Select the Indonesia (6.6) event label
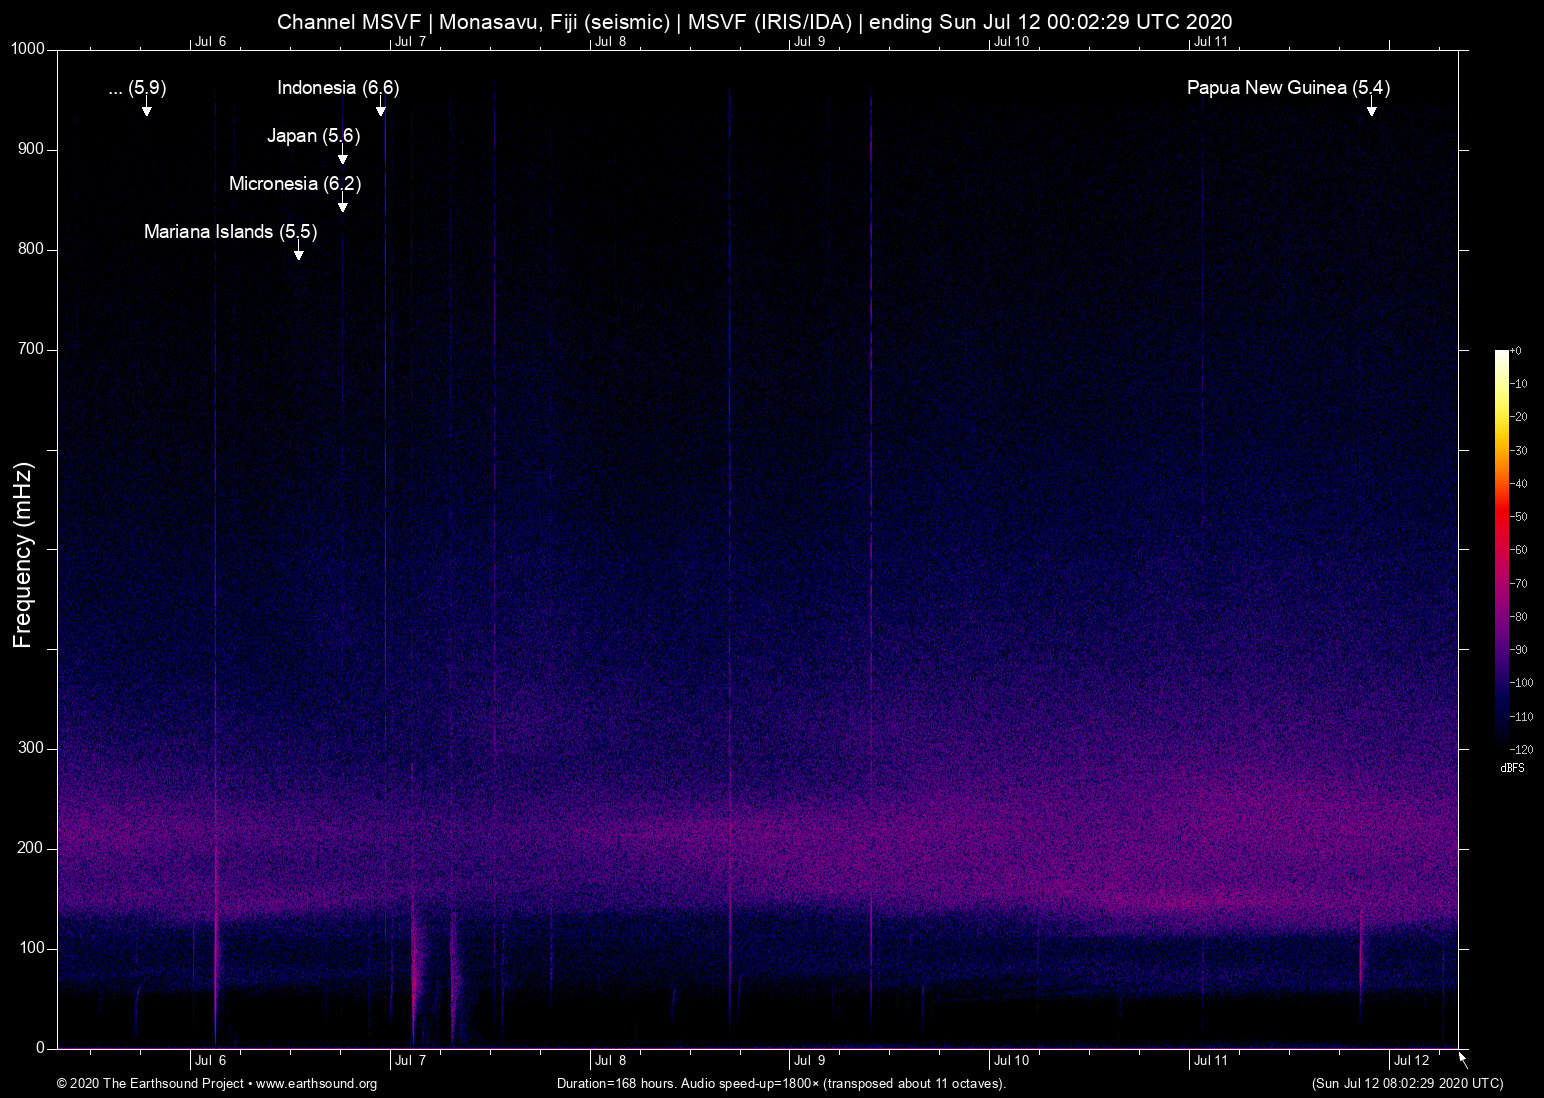The height and width of the screenshot is (1098, 1544). [338, 88]
